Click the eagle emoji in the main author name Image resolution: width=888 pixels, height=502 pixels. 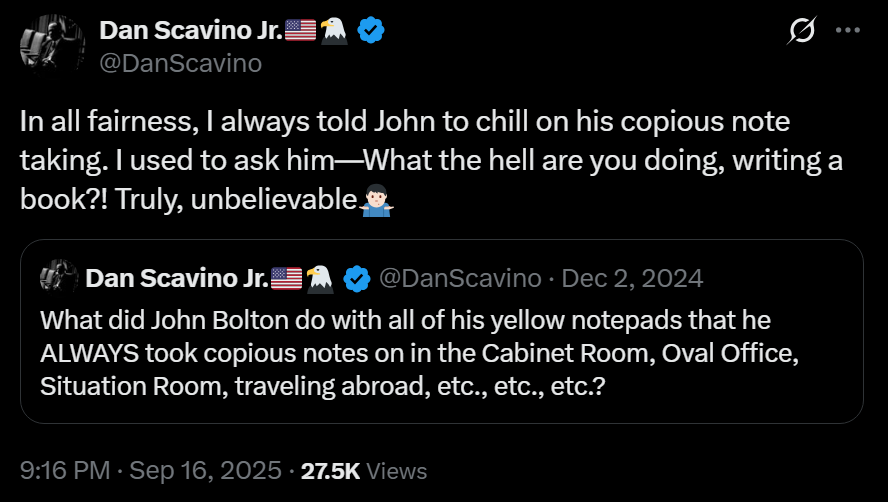[335, 31]
